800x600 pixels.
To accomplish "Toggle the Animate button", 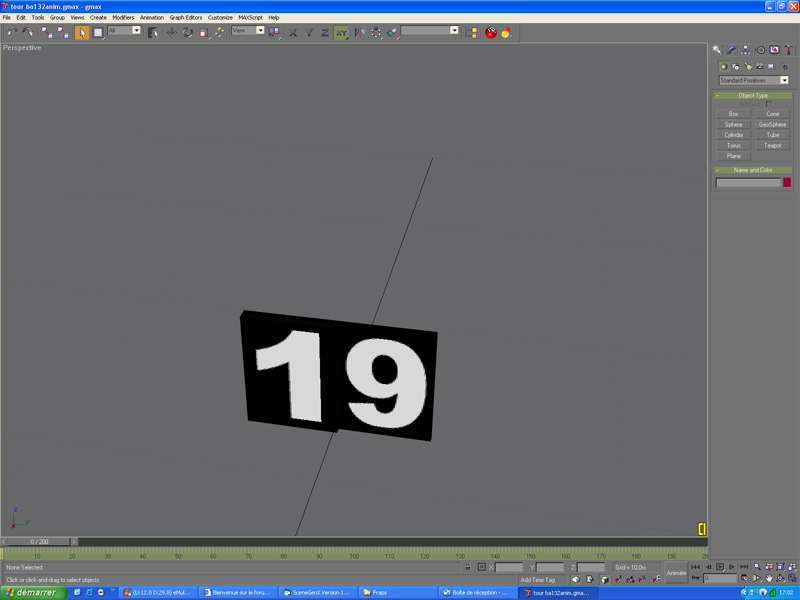I will tap(677, 573).
